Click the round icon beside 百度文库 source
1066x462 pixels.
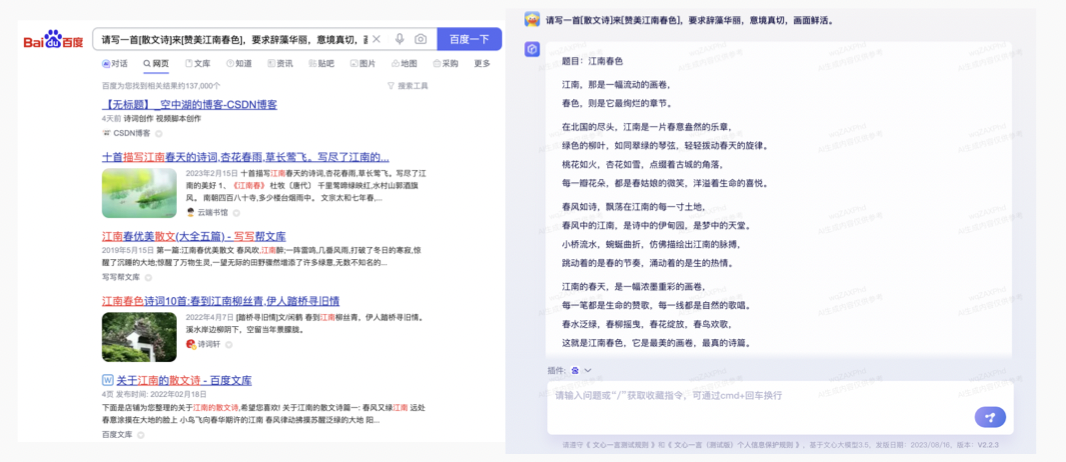tap(140, 434)
